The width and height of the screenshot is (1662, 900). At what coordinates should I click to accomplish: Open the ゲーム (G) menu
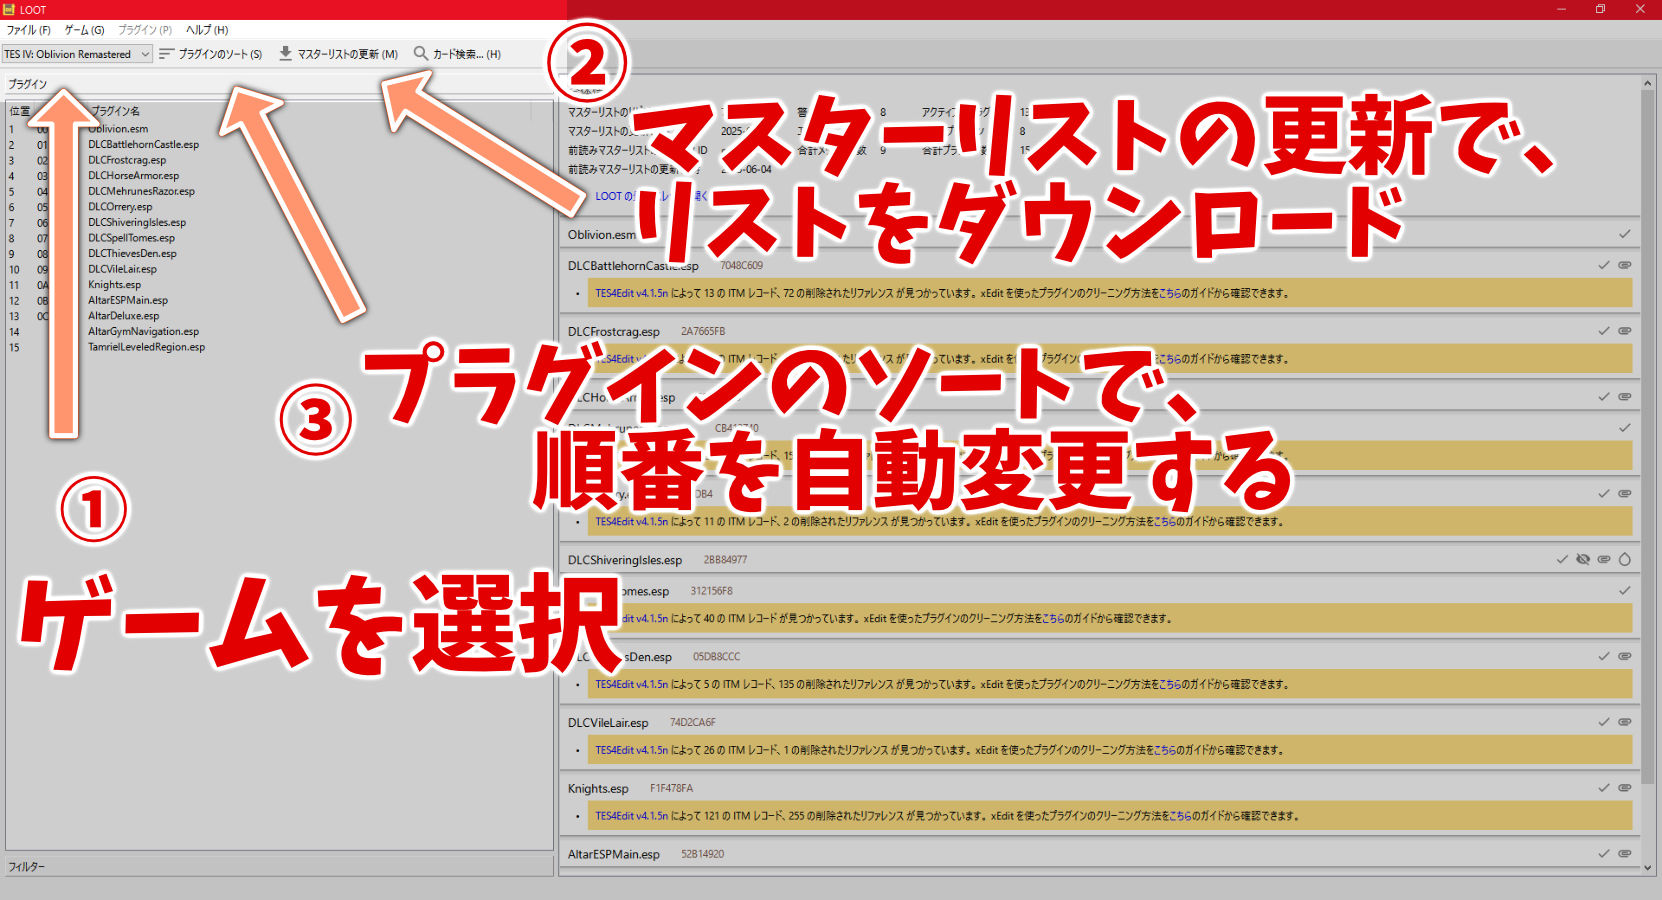[x=84, y=30]
